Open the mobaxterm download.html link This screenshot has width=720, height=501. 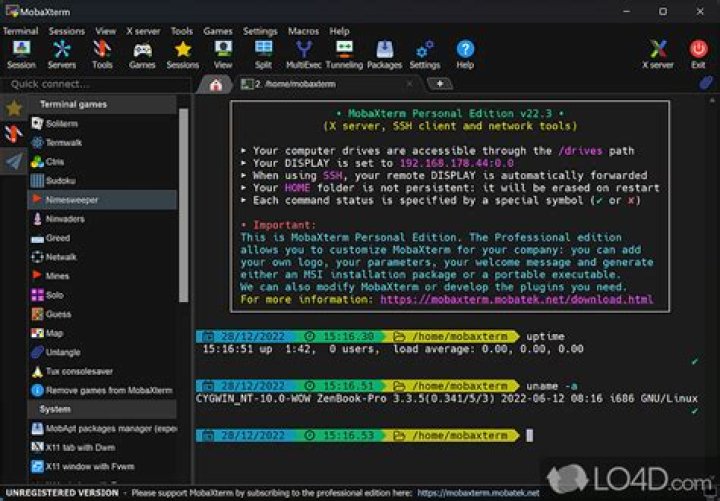[517, 299]
